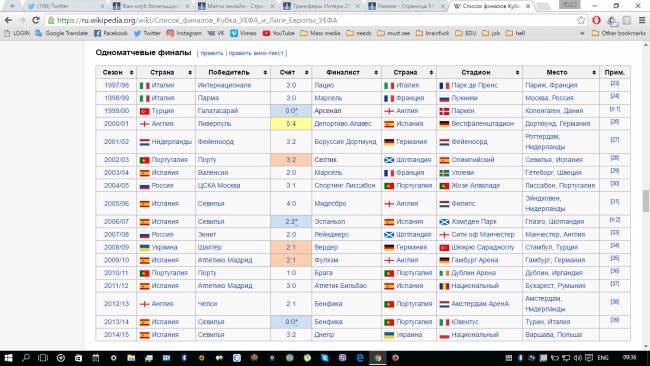Sort table by Счёт column arrows
650x366 pixels.
(306, 73)
